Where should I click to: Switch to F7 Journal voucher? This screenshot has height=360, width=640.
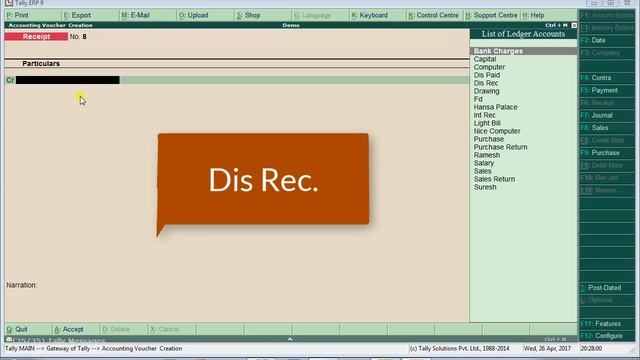click(607, 115)
